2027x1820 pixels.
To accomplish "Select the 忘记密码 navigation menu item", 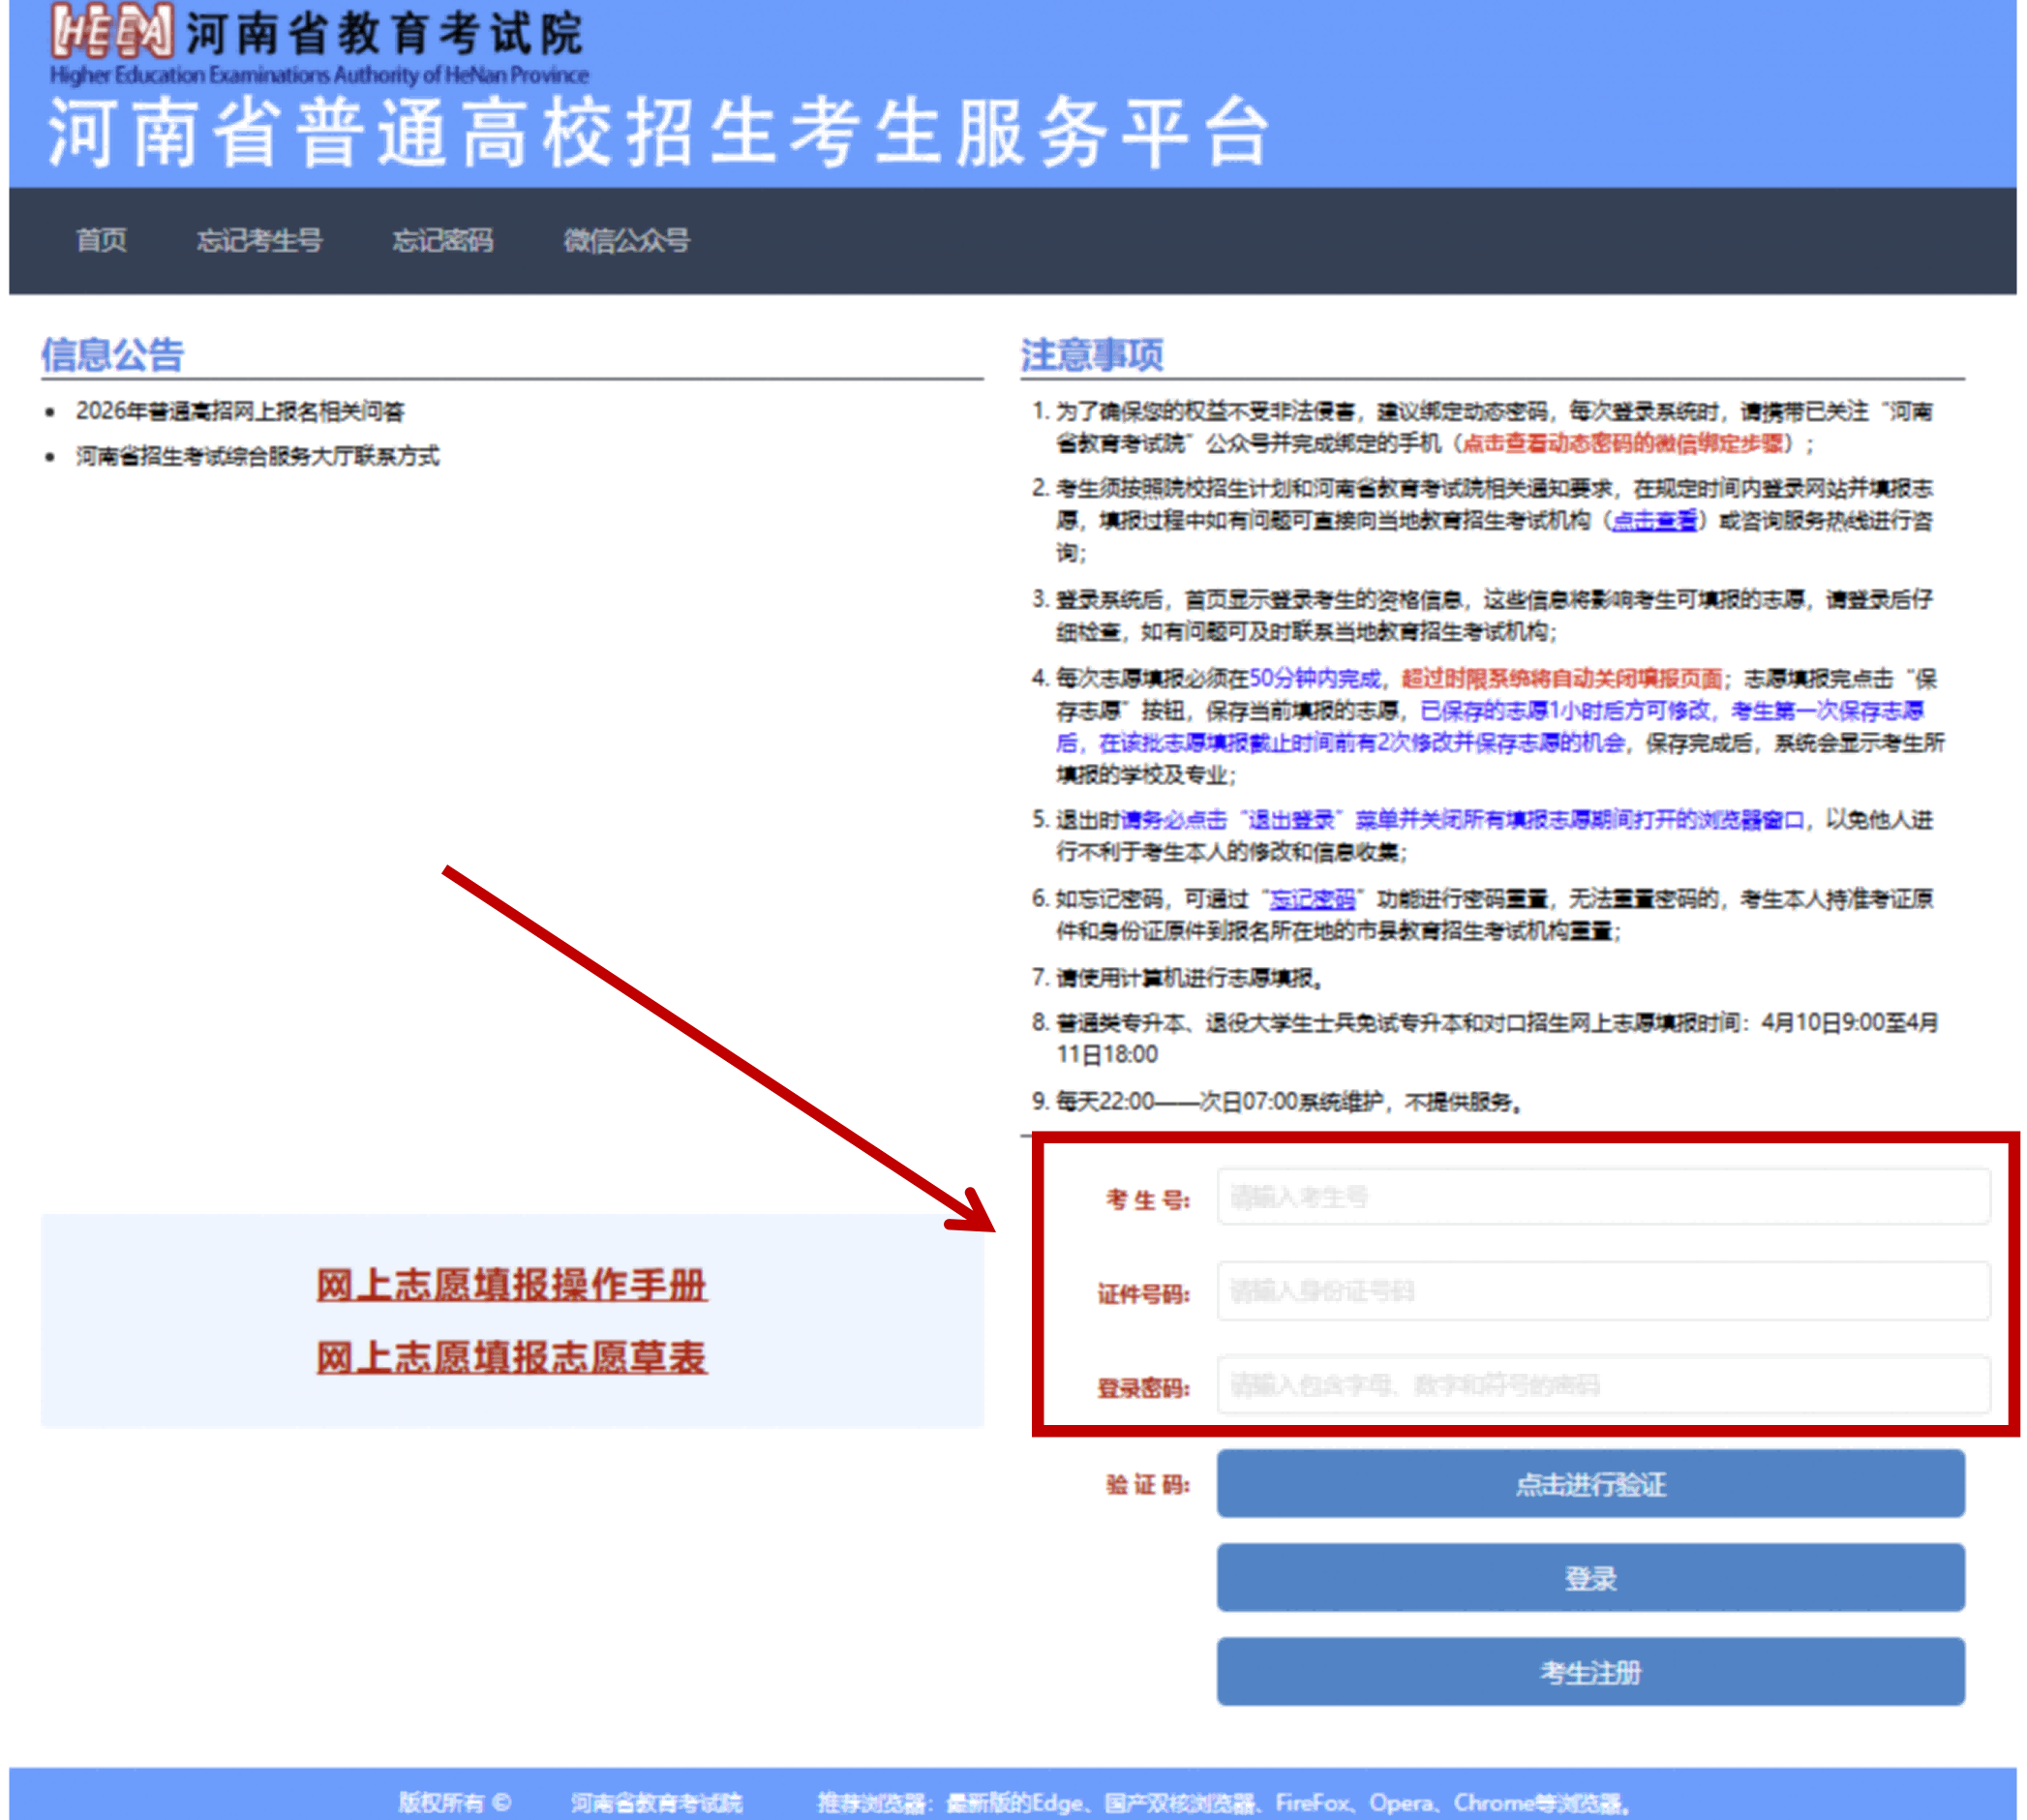I will (x=442, y=240).
